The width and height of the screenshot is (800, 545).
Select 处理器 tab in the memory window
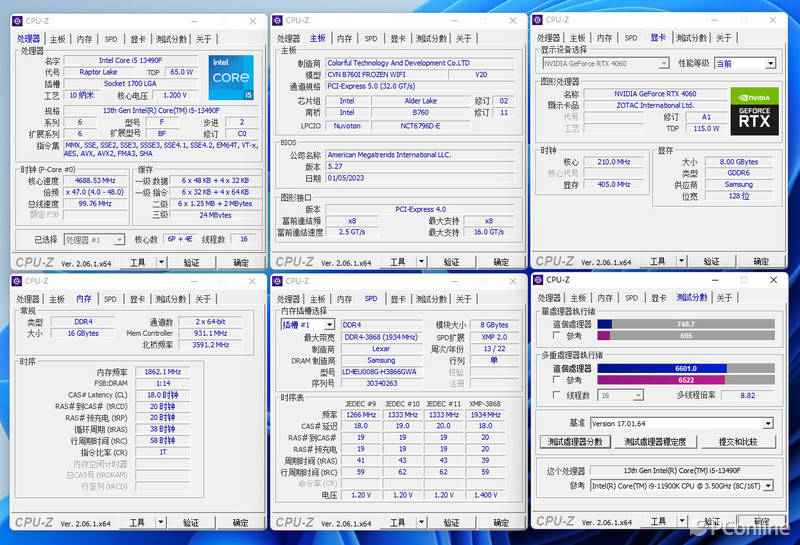(28, 299)
